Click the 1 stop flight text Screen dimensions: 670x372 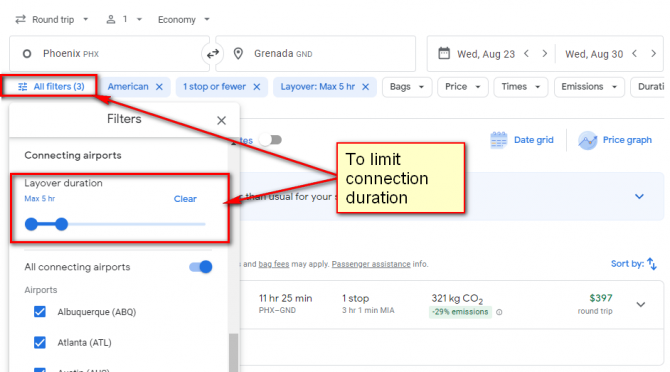pos(355,299)
